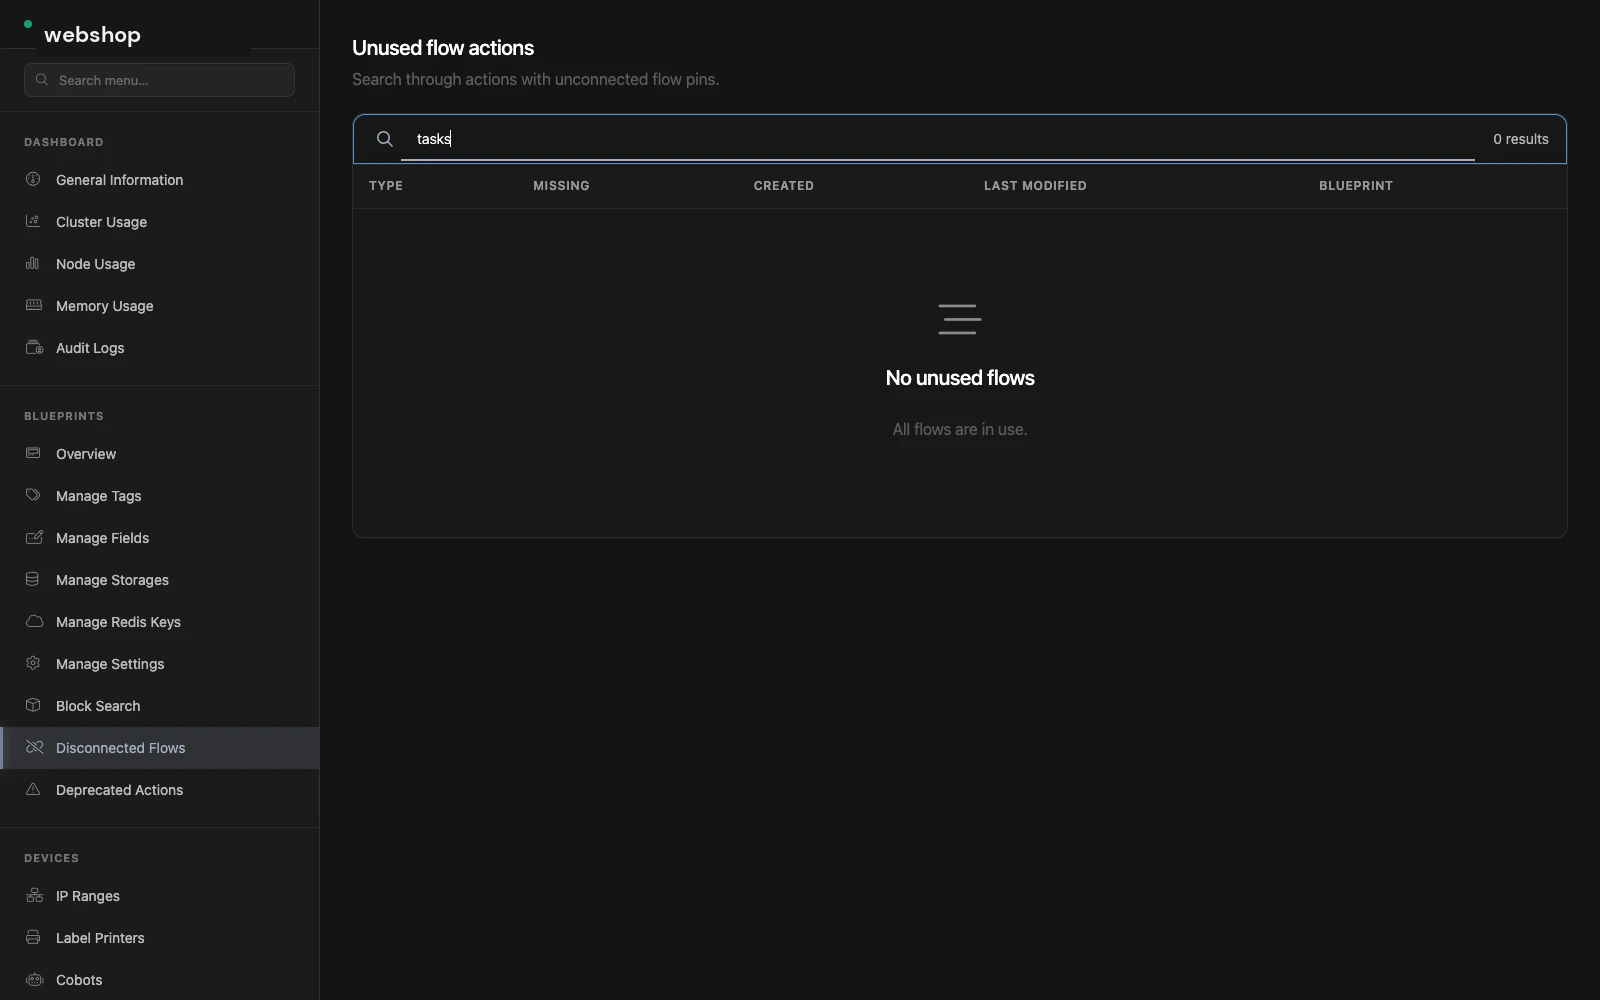Screen dimensions: 1600x1000
Task: Open IP Ranges under Devices
Action: [160, 896]
